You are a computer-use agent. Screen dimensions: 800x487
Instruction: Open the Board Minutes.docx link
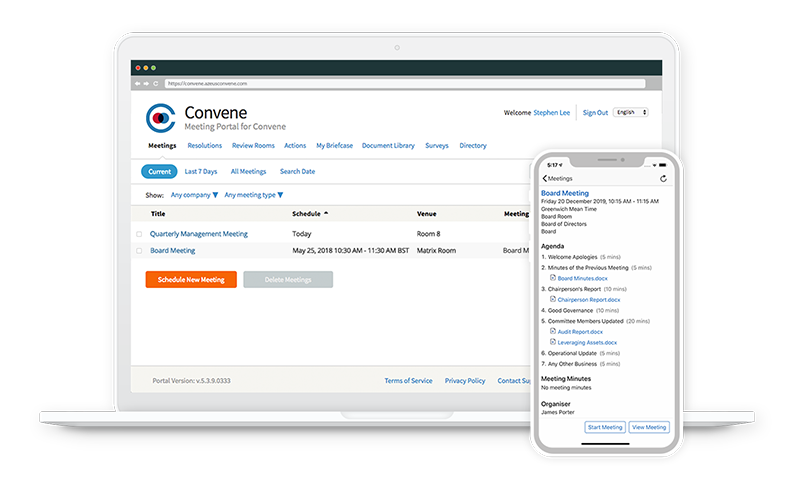click(x=583, y=278)
